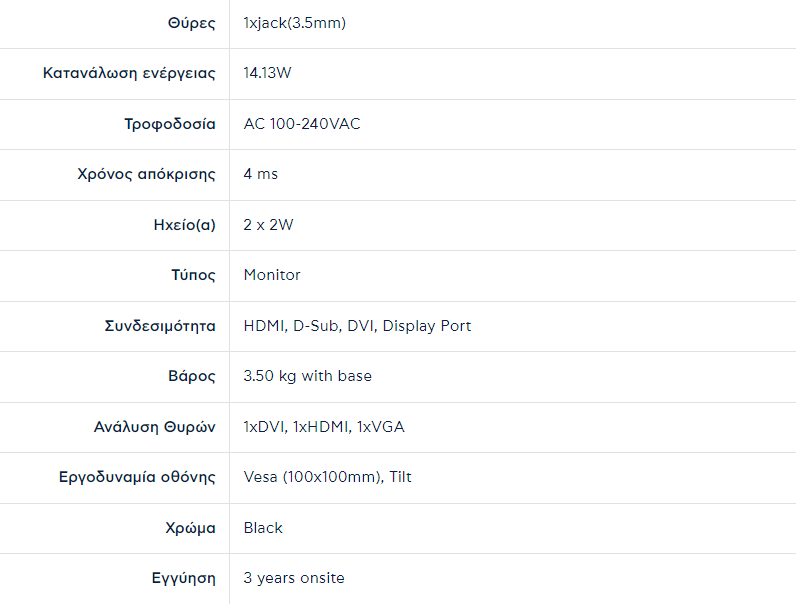The width and height of the screenshot is (796, 605).
Task: Click the Συνδεσιμότητα label
Action: [x=160, y=326]
